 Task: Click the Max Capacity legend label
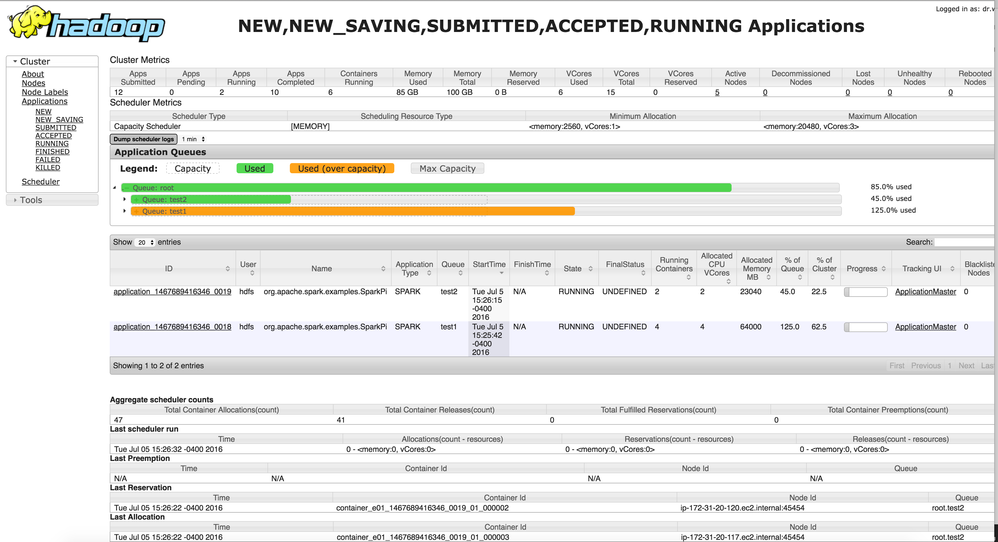tap(447, 169)
